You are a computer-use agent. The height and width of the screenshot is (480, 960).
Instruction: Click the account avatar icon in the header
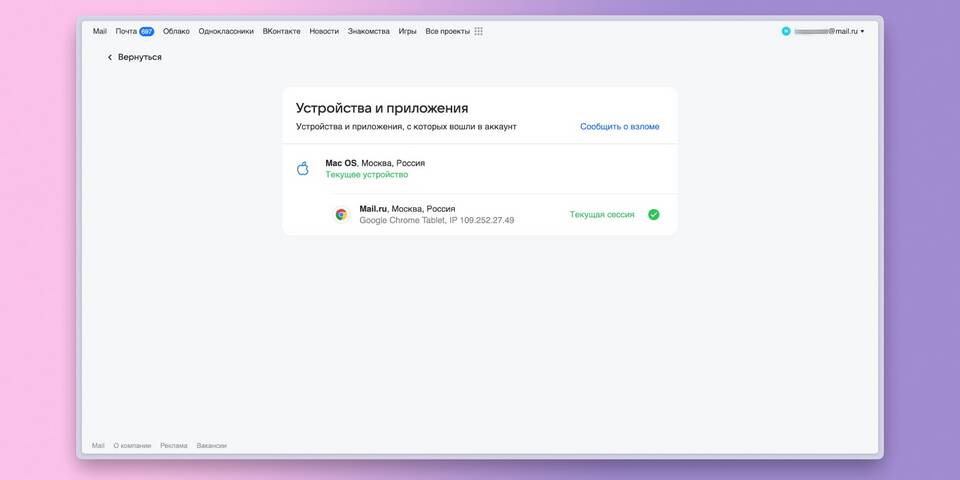point(786,31)
